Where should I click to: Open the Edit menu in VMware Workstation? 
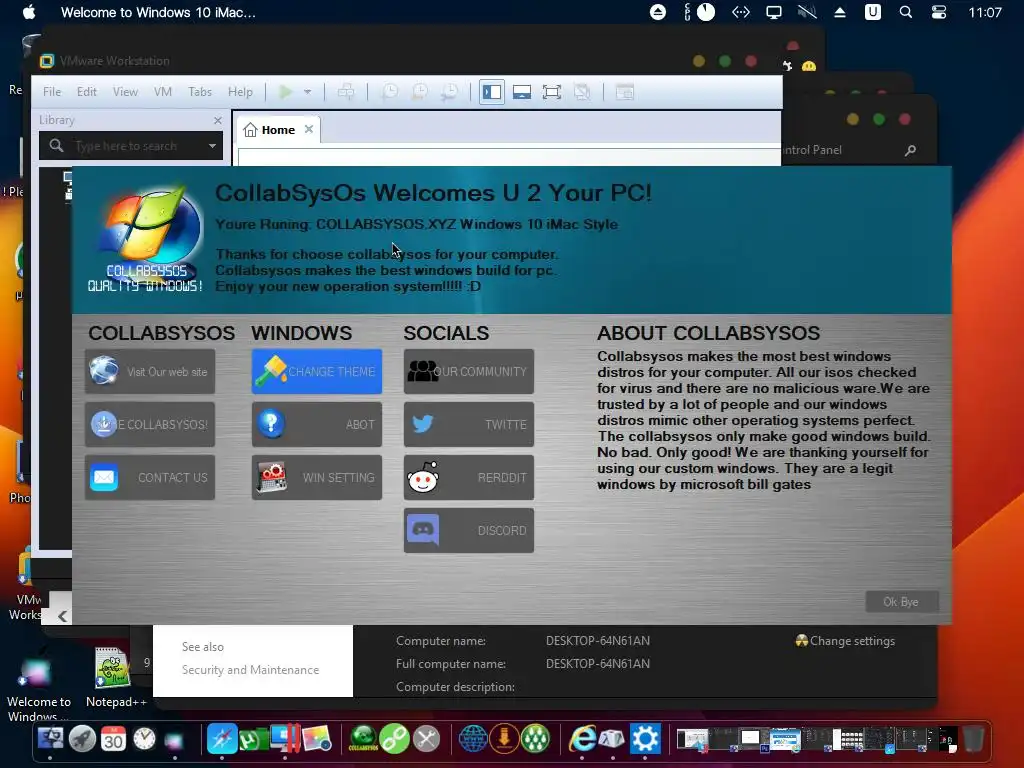click(86, 92)
